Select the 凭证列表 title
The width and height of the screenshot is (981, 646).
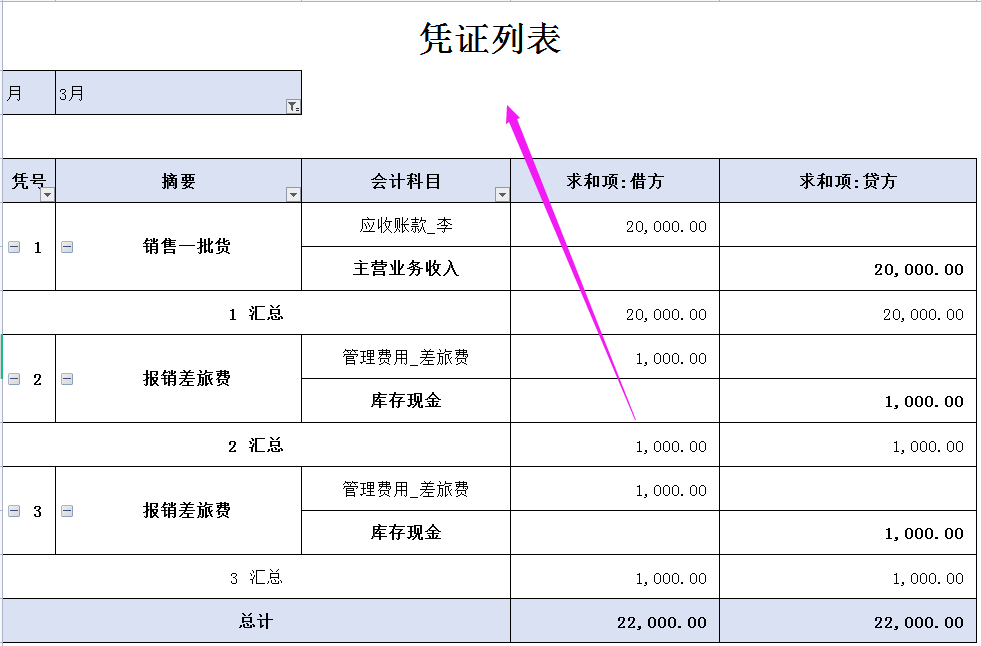pyautogui.click(x=491, y=36)
